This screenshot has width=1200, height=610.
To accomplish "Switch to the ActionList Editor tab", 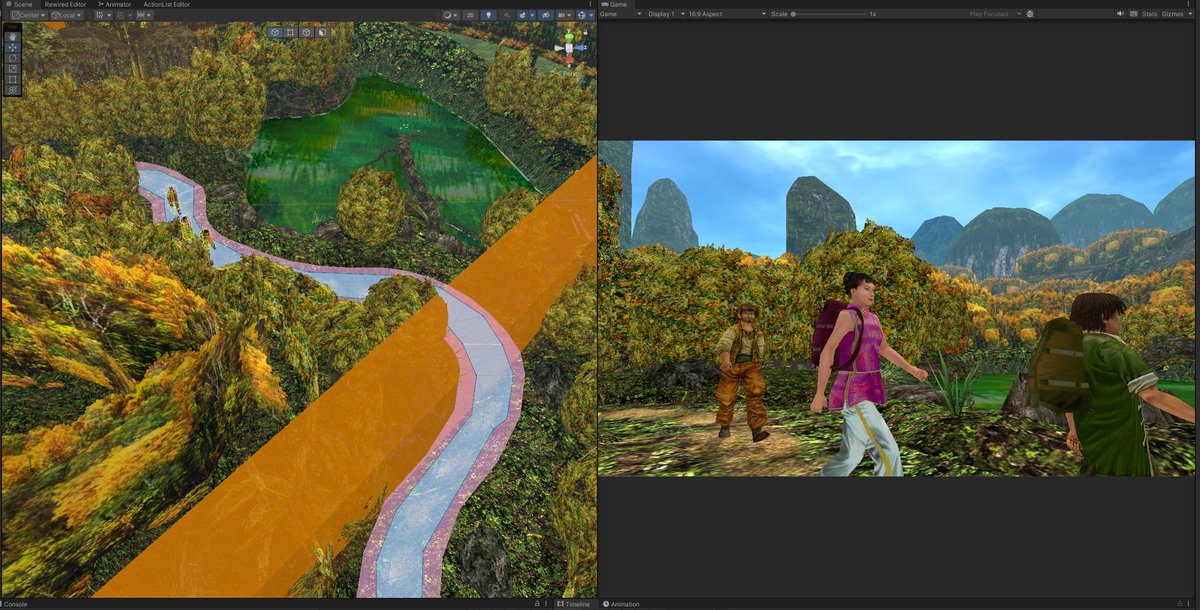I will coord(166,4).
